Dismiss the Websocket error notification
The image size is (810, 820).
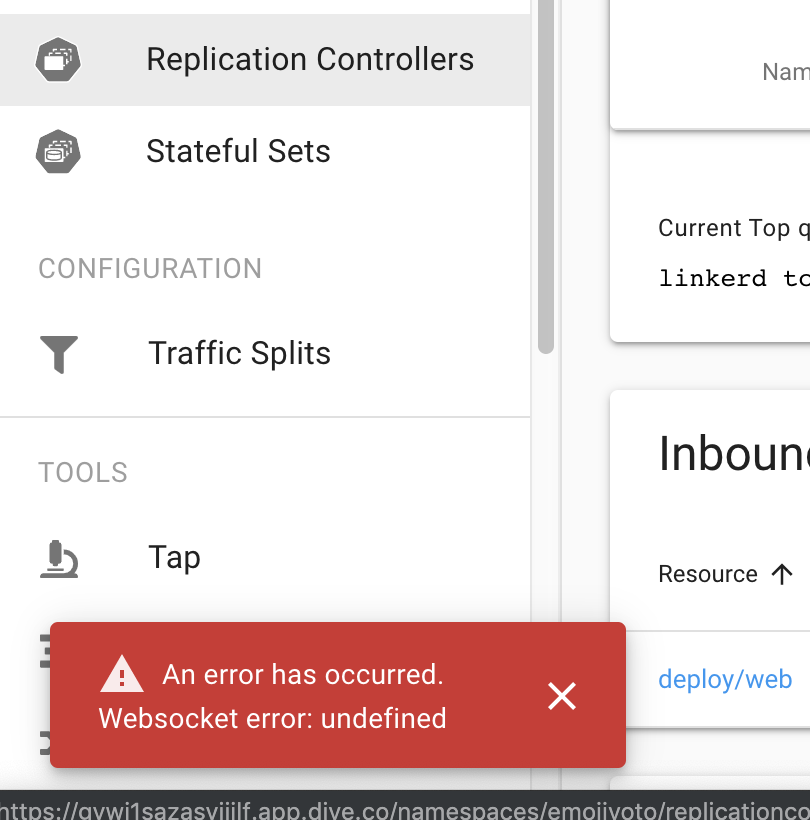(562, 696)
